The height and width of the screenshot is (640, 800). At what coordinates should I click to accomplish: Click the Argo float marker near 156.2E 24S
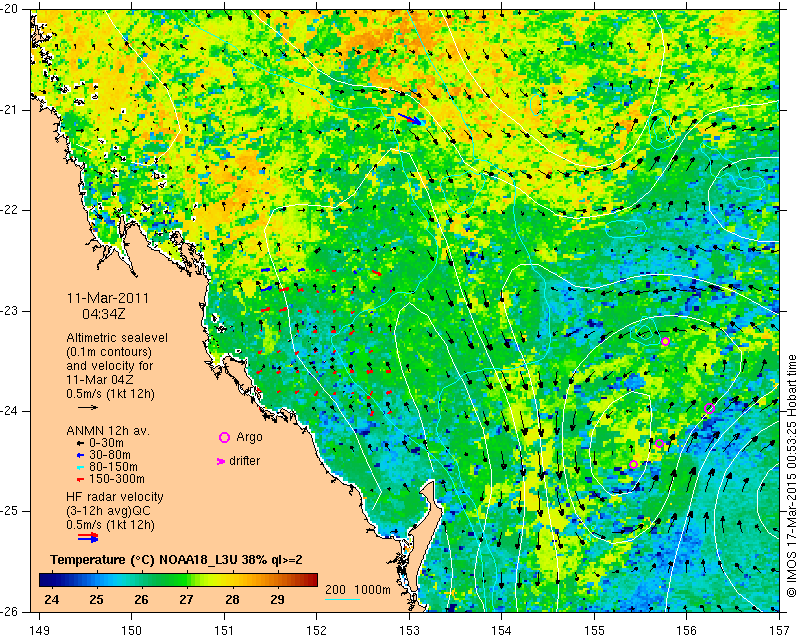(709, 408)
